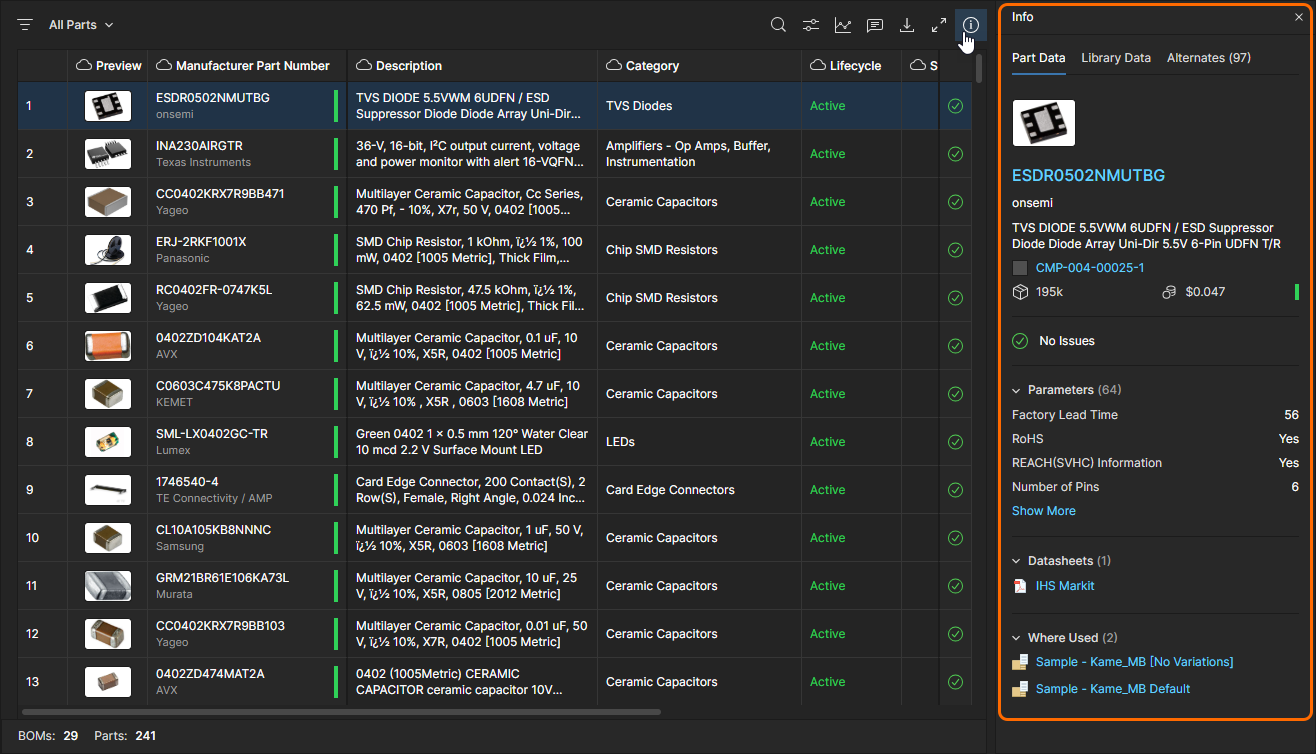The height and width of the screenshot is (754, 1316).
Task: Open the IHS Markit datasheet link
Action: 1064,586
